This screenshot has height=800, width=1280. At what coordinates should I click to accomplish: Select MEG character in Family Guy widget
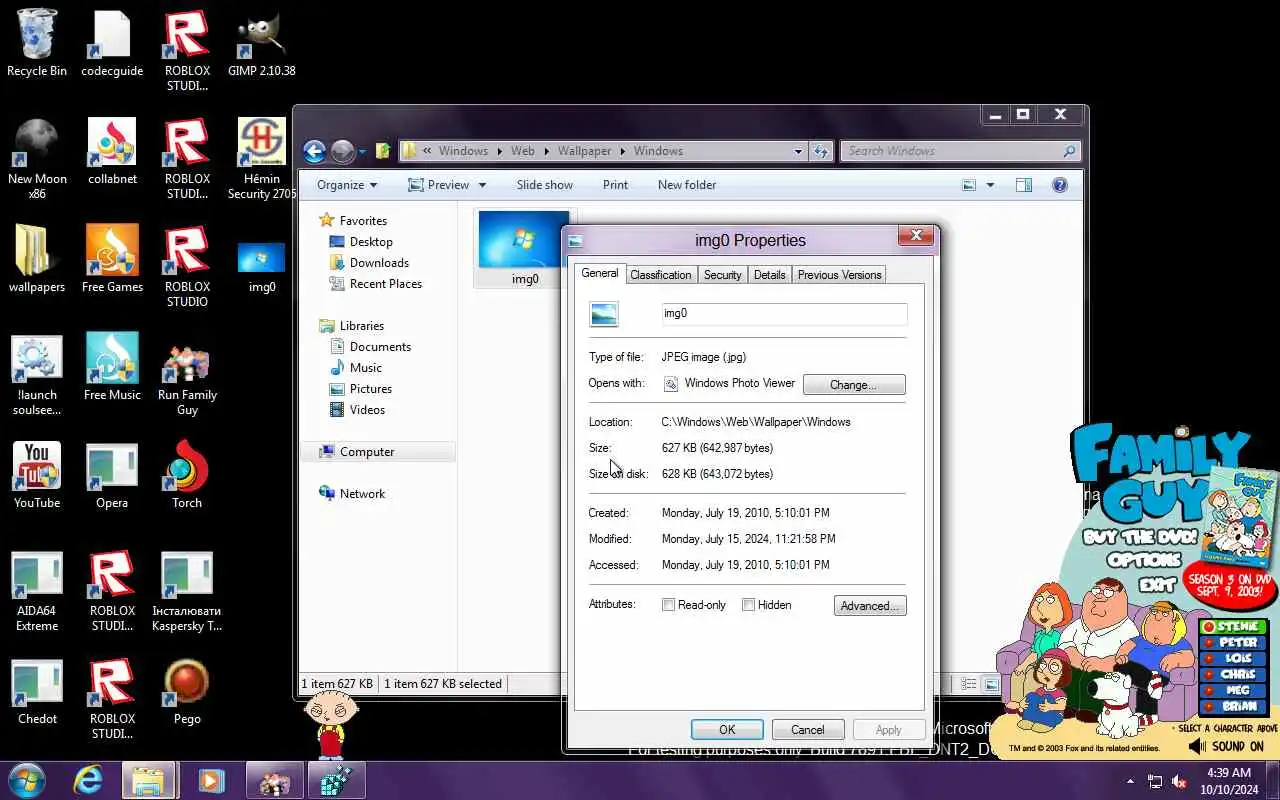1233,691
